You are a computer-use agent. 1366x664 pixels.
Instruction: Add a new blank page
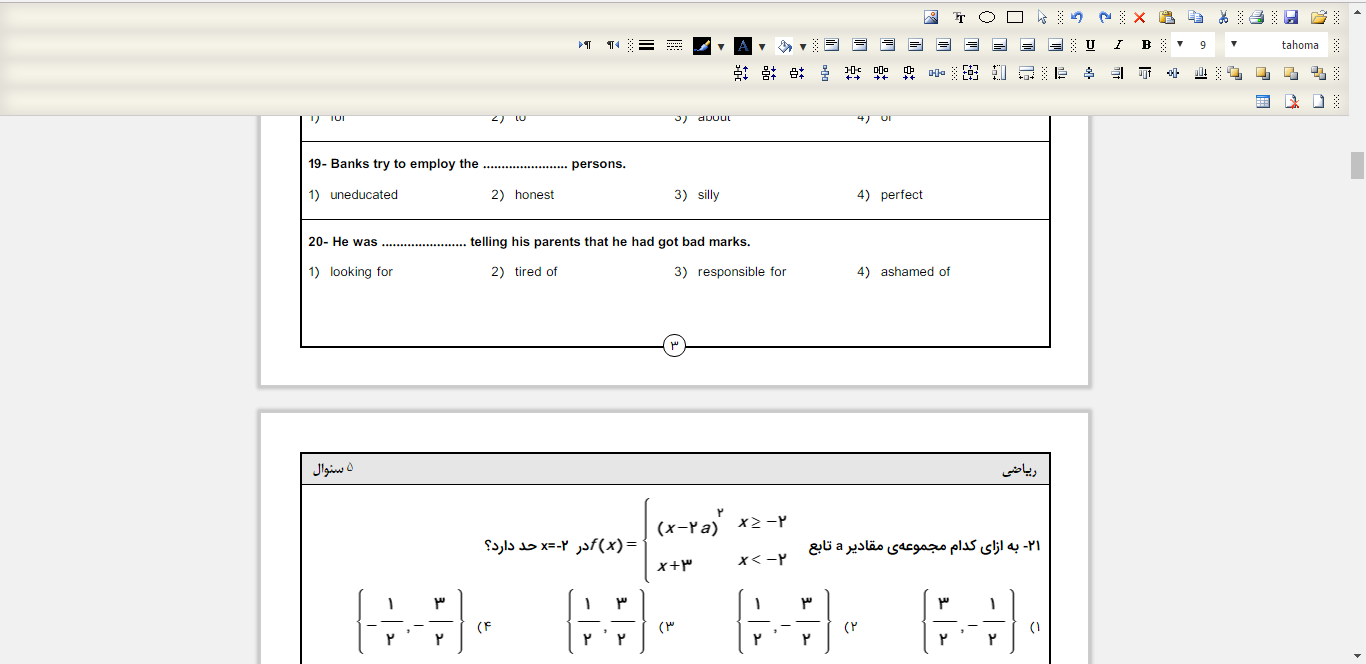(1318, 101)
